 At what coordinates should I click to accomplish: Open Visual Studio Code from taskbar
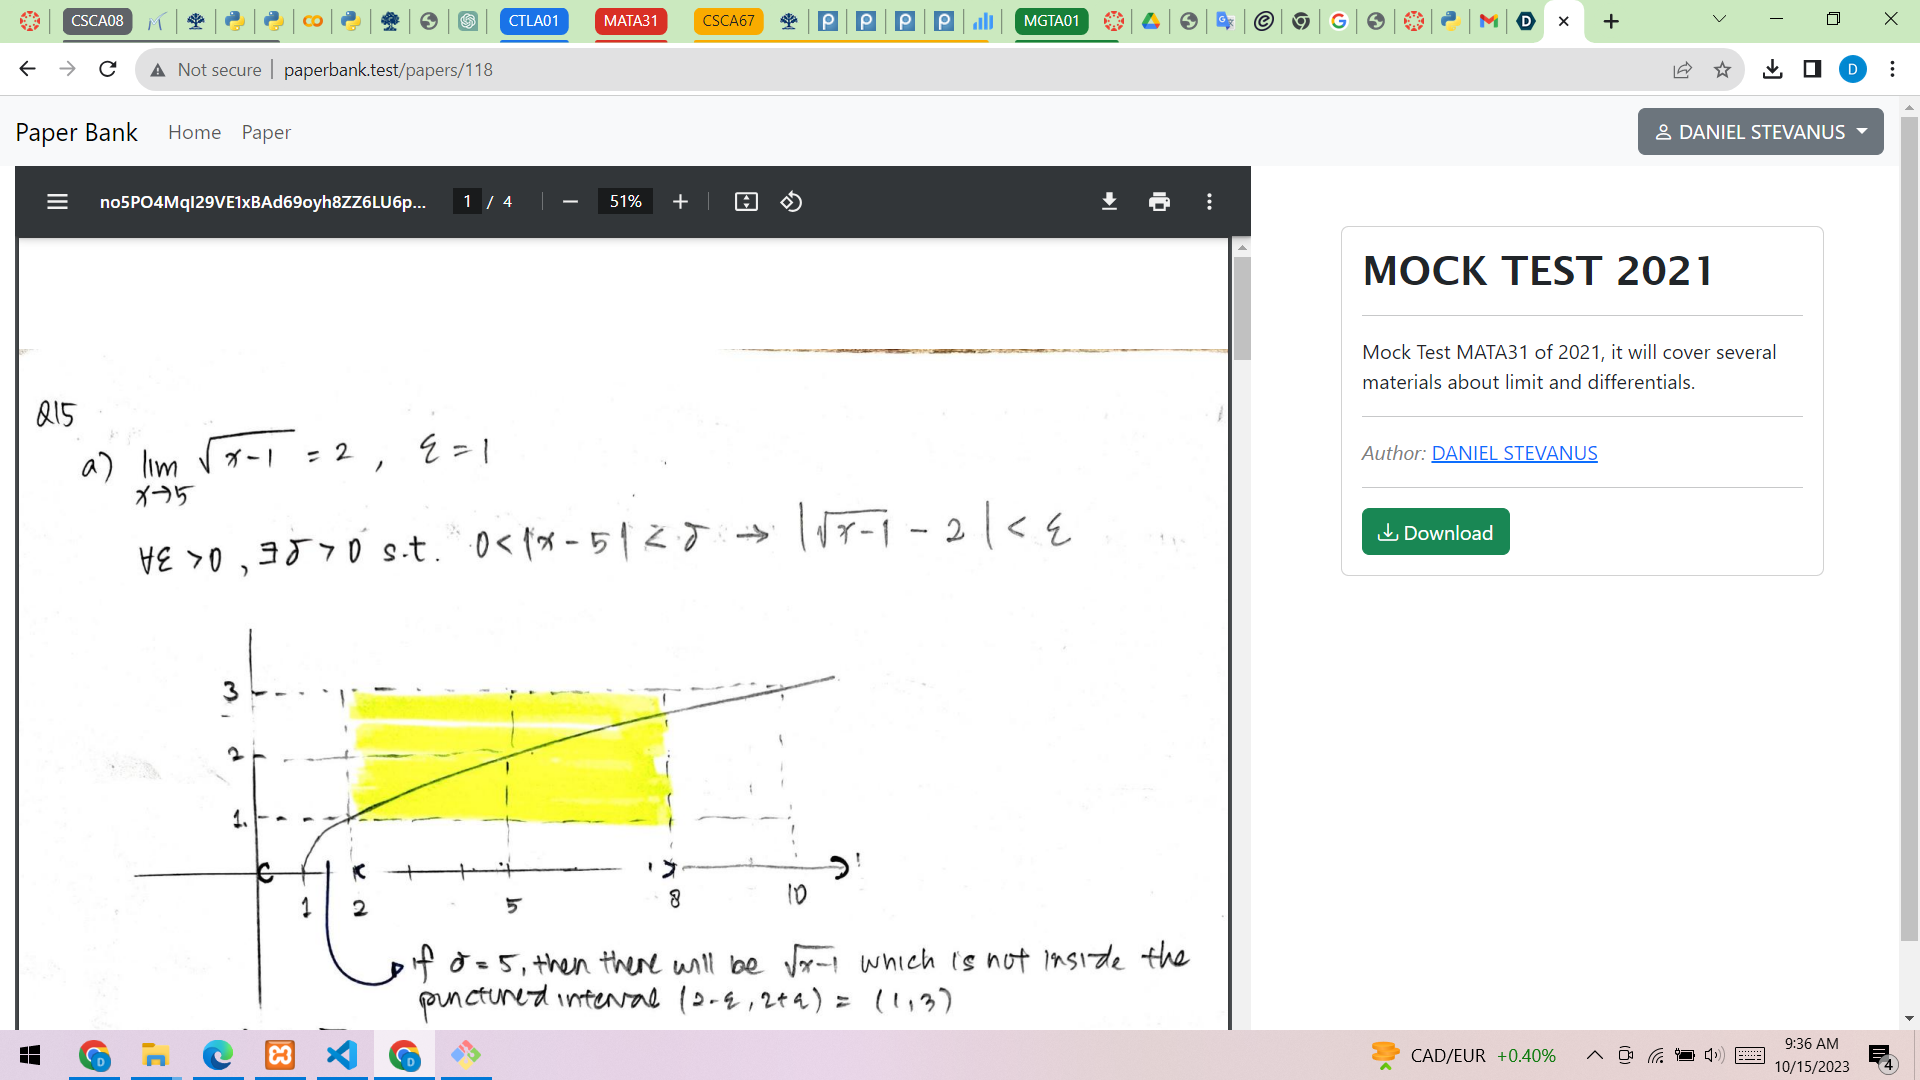(342, 1055)
